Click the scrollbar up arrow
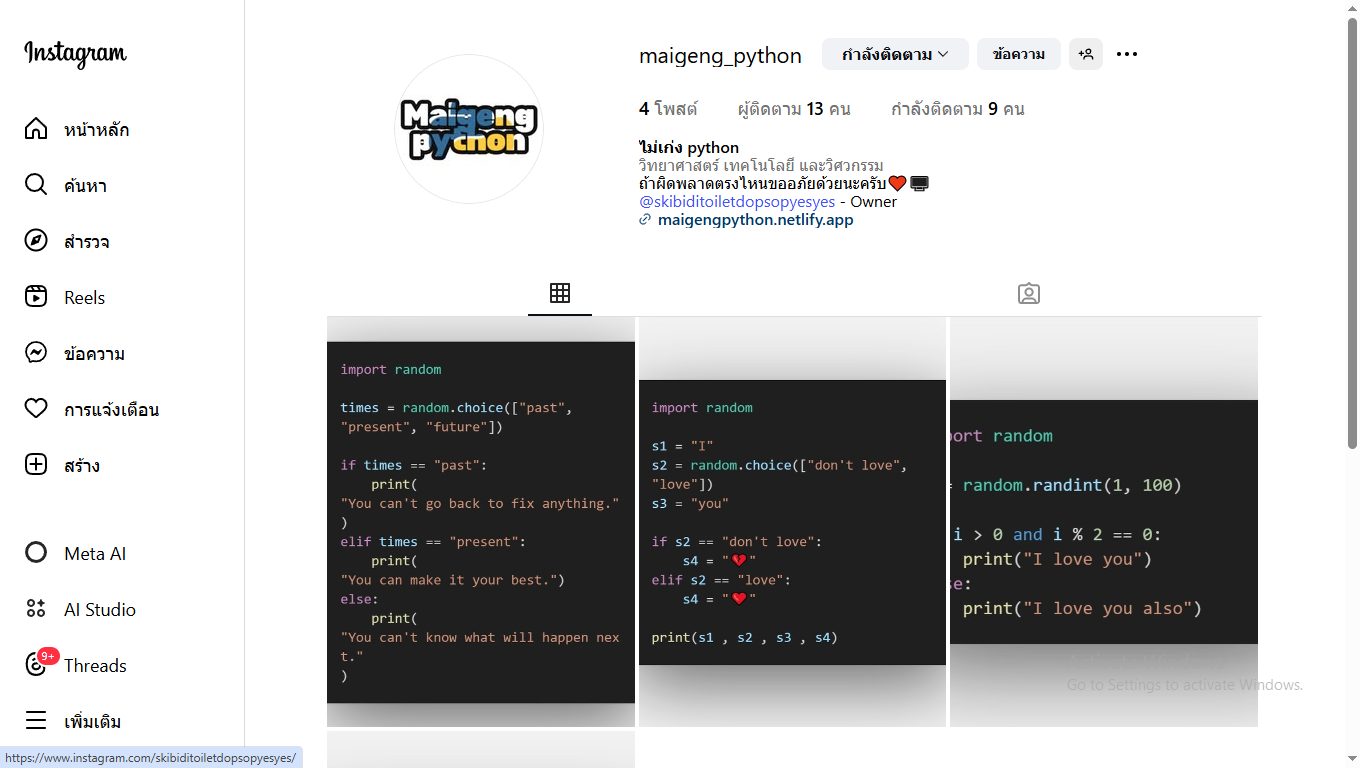This screenshot has width=1360, height=768. (x=1352, y=8)
